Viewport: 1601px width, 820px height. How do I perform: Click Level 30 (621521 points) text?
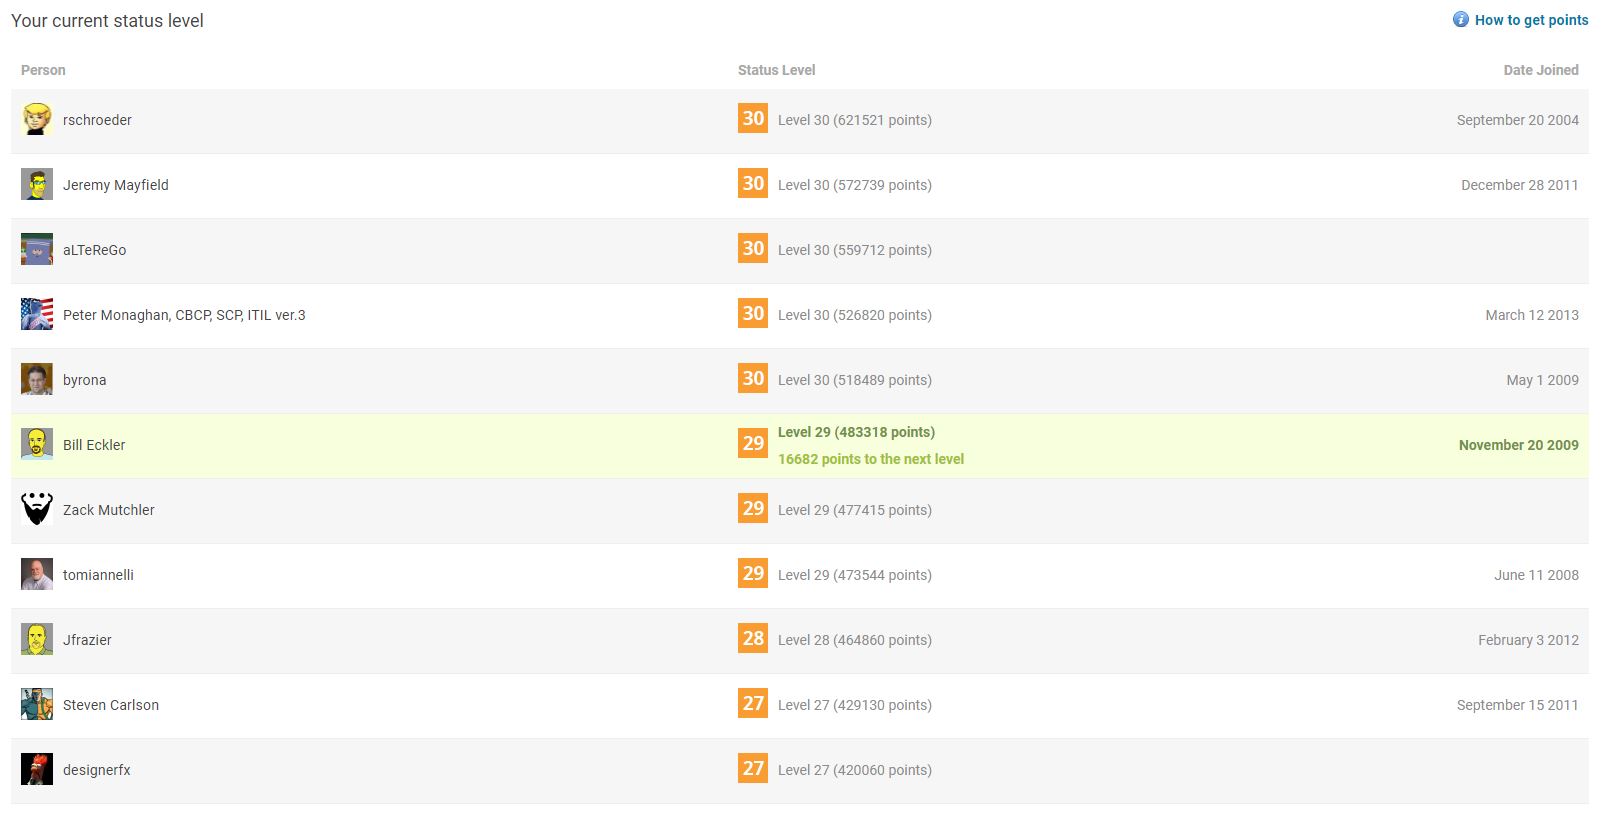tap(855, 120)
